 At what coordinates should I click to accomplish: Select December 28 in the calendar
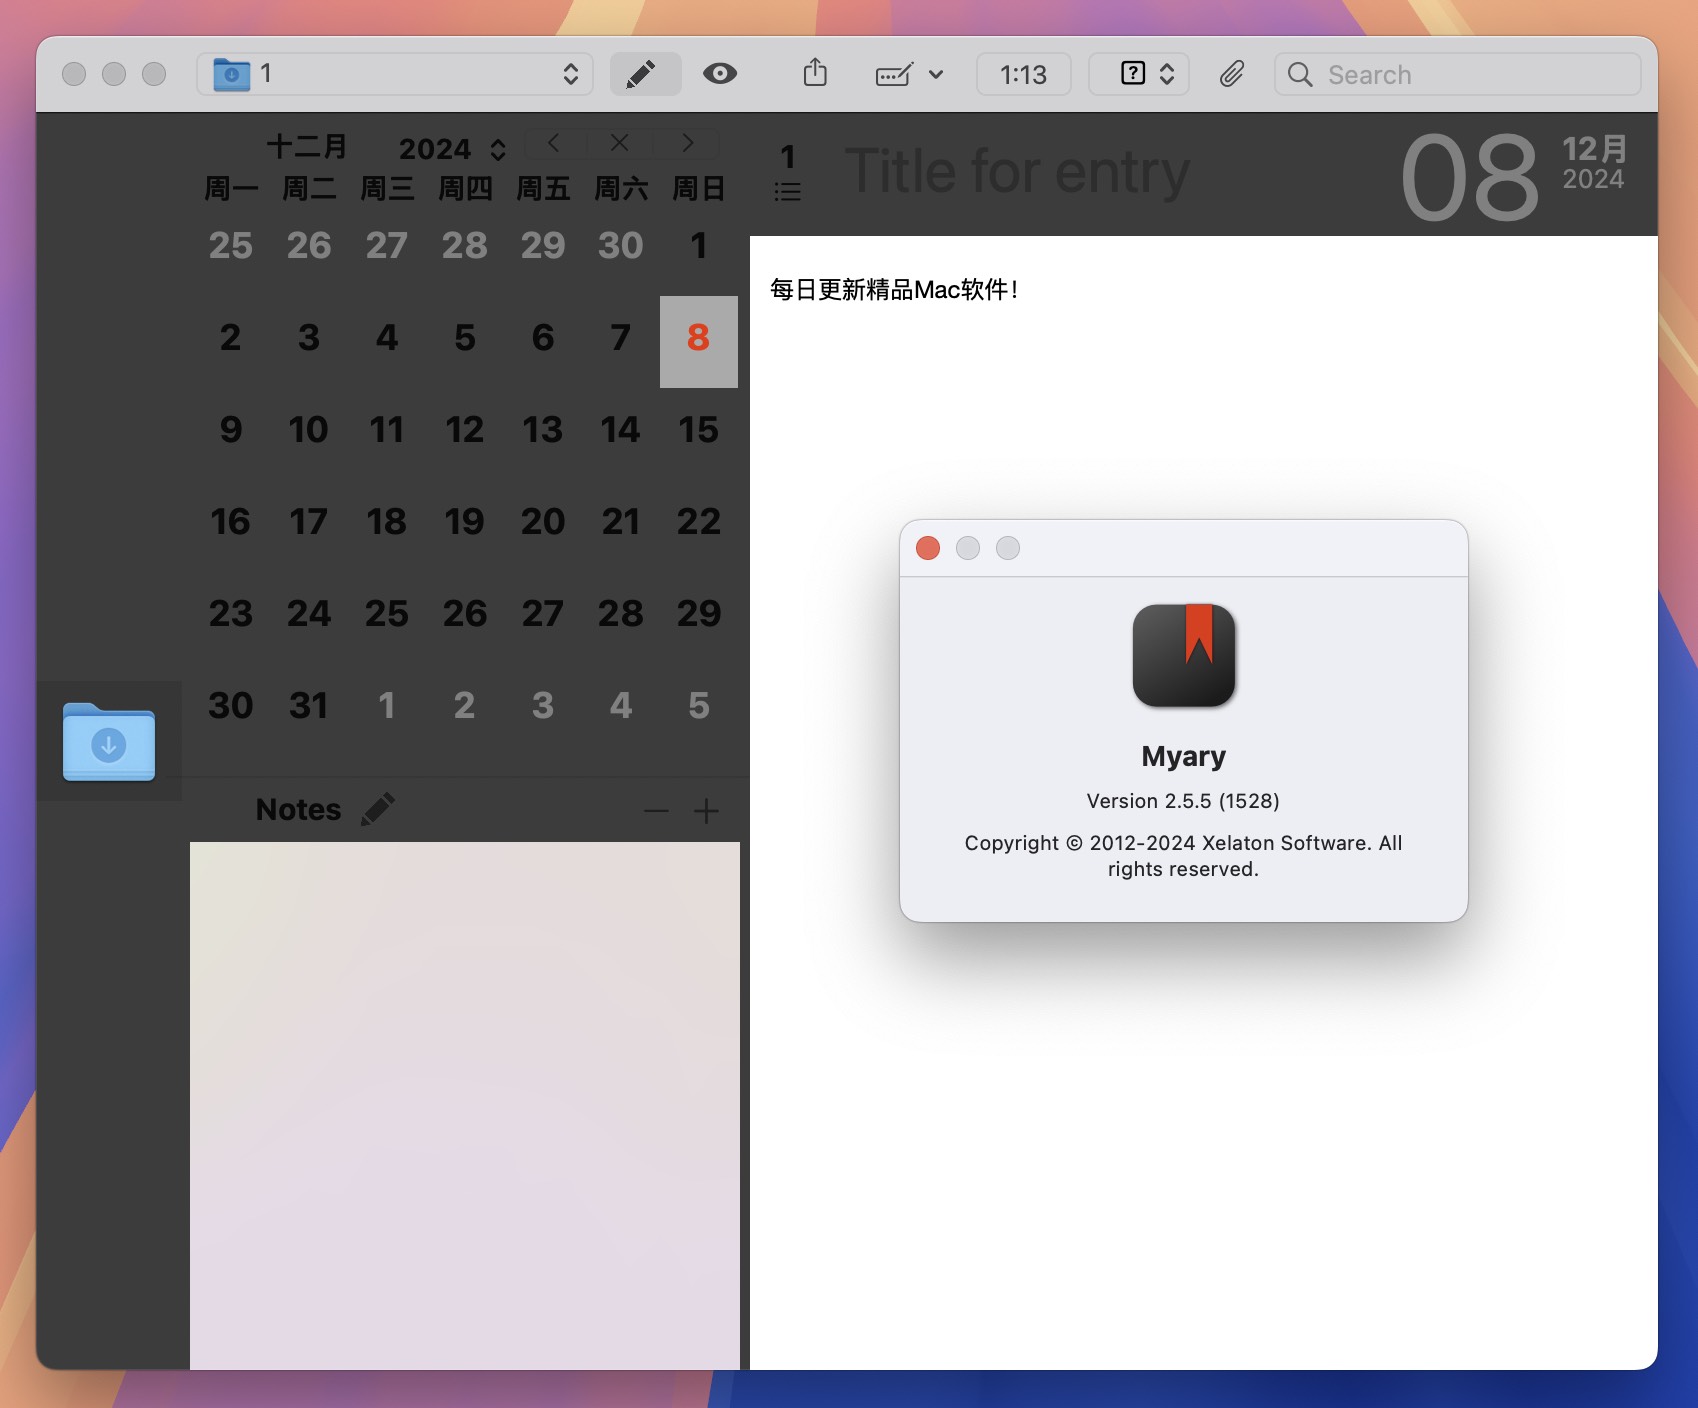point(620,614)
